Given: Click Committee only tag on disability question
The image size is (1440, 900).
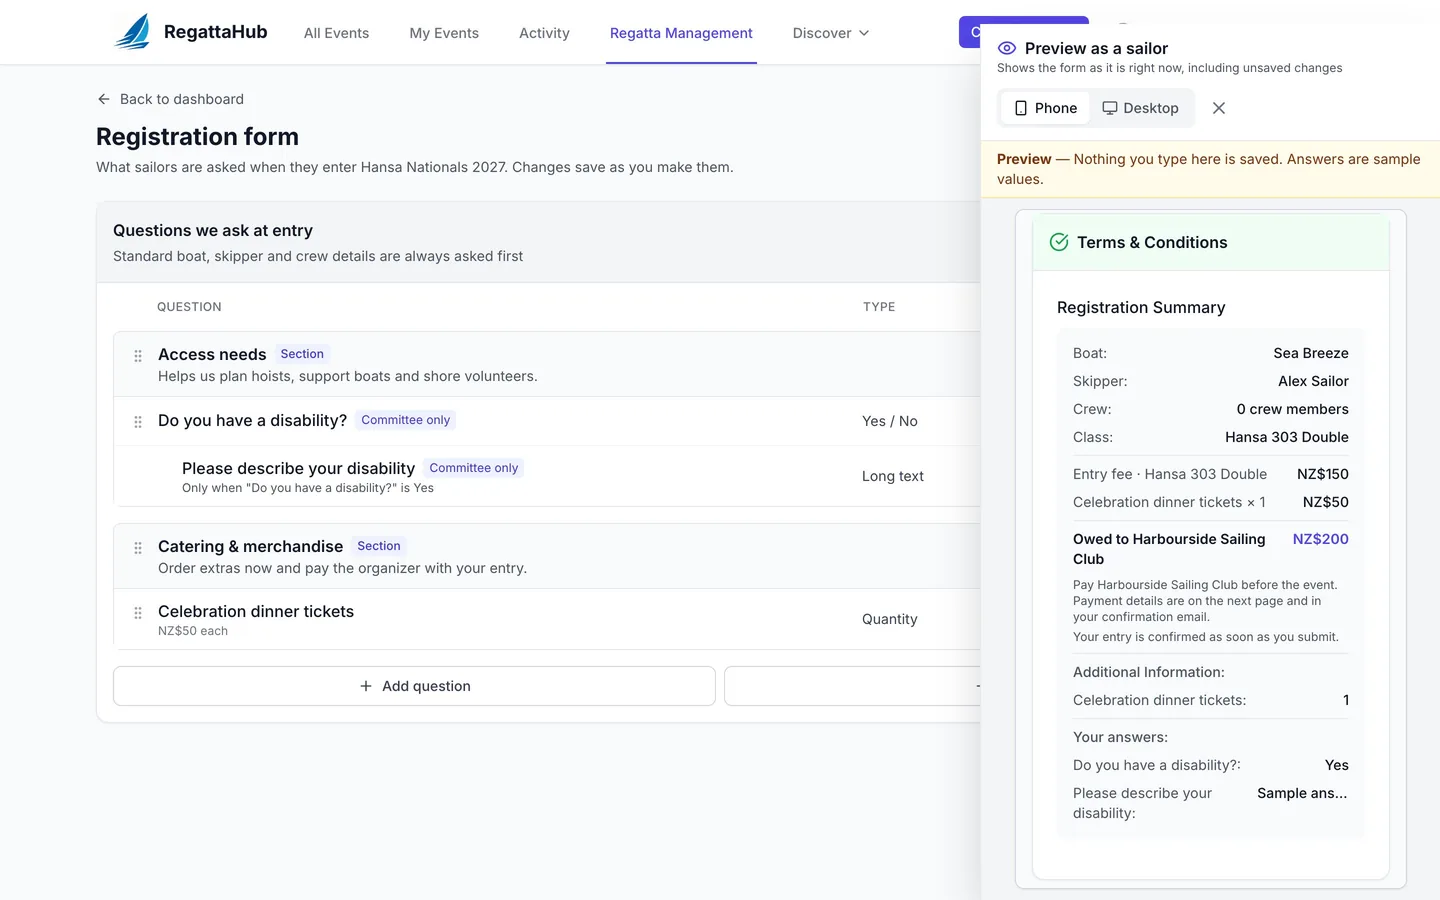Looking at the screenshot, I should point(405,420).
